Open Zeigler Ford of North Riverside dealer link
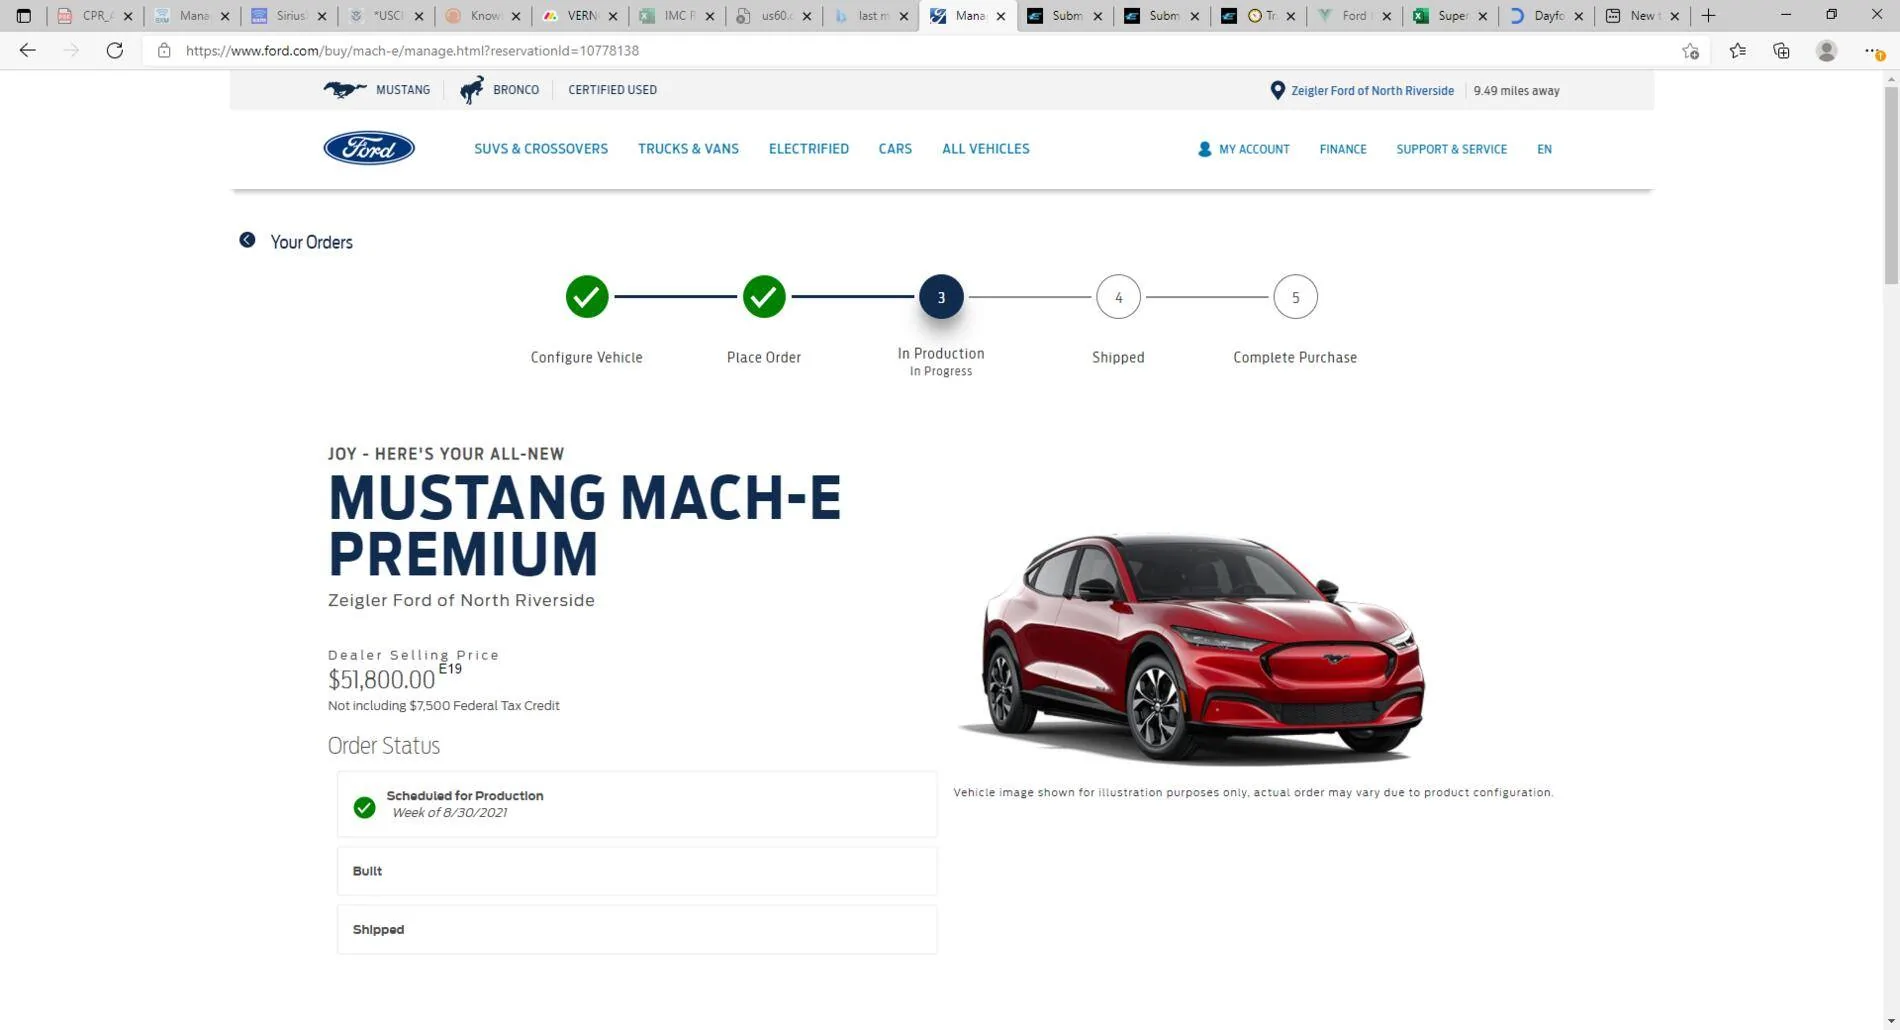This screenshot has height=1030, width=1900. click(x=1372, y=91)
